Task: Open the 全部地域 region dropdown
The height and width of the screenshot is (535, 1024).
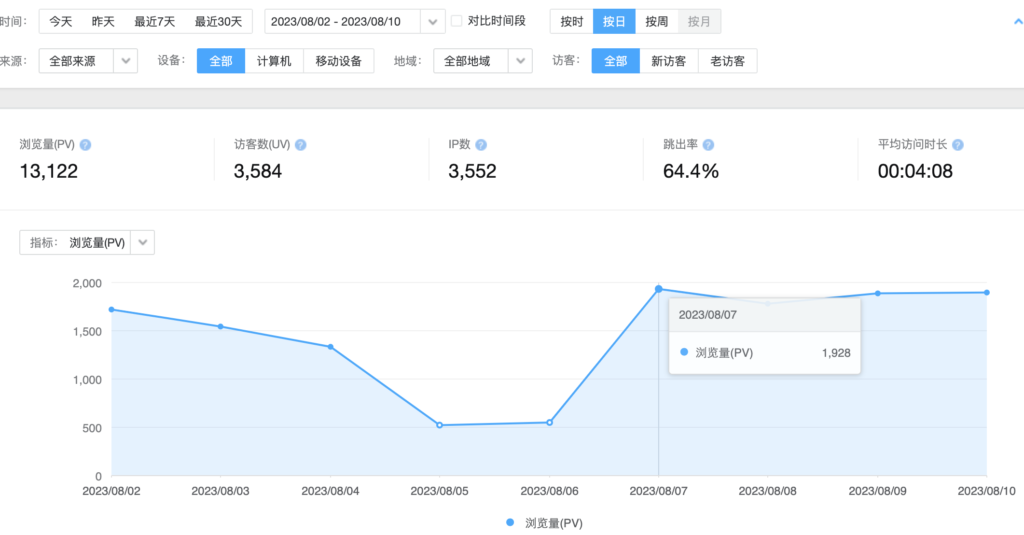Action: (483, 61)
